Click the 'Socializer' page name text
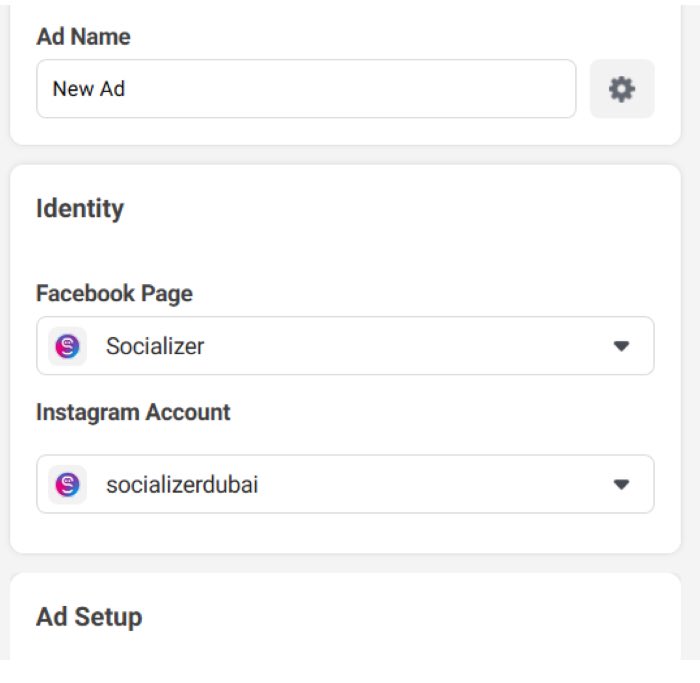The height and width of the screenshot is (683, 700). click(155, 346)
